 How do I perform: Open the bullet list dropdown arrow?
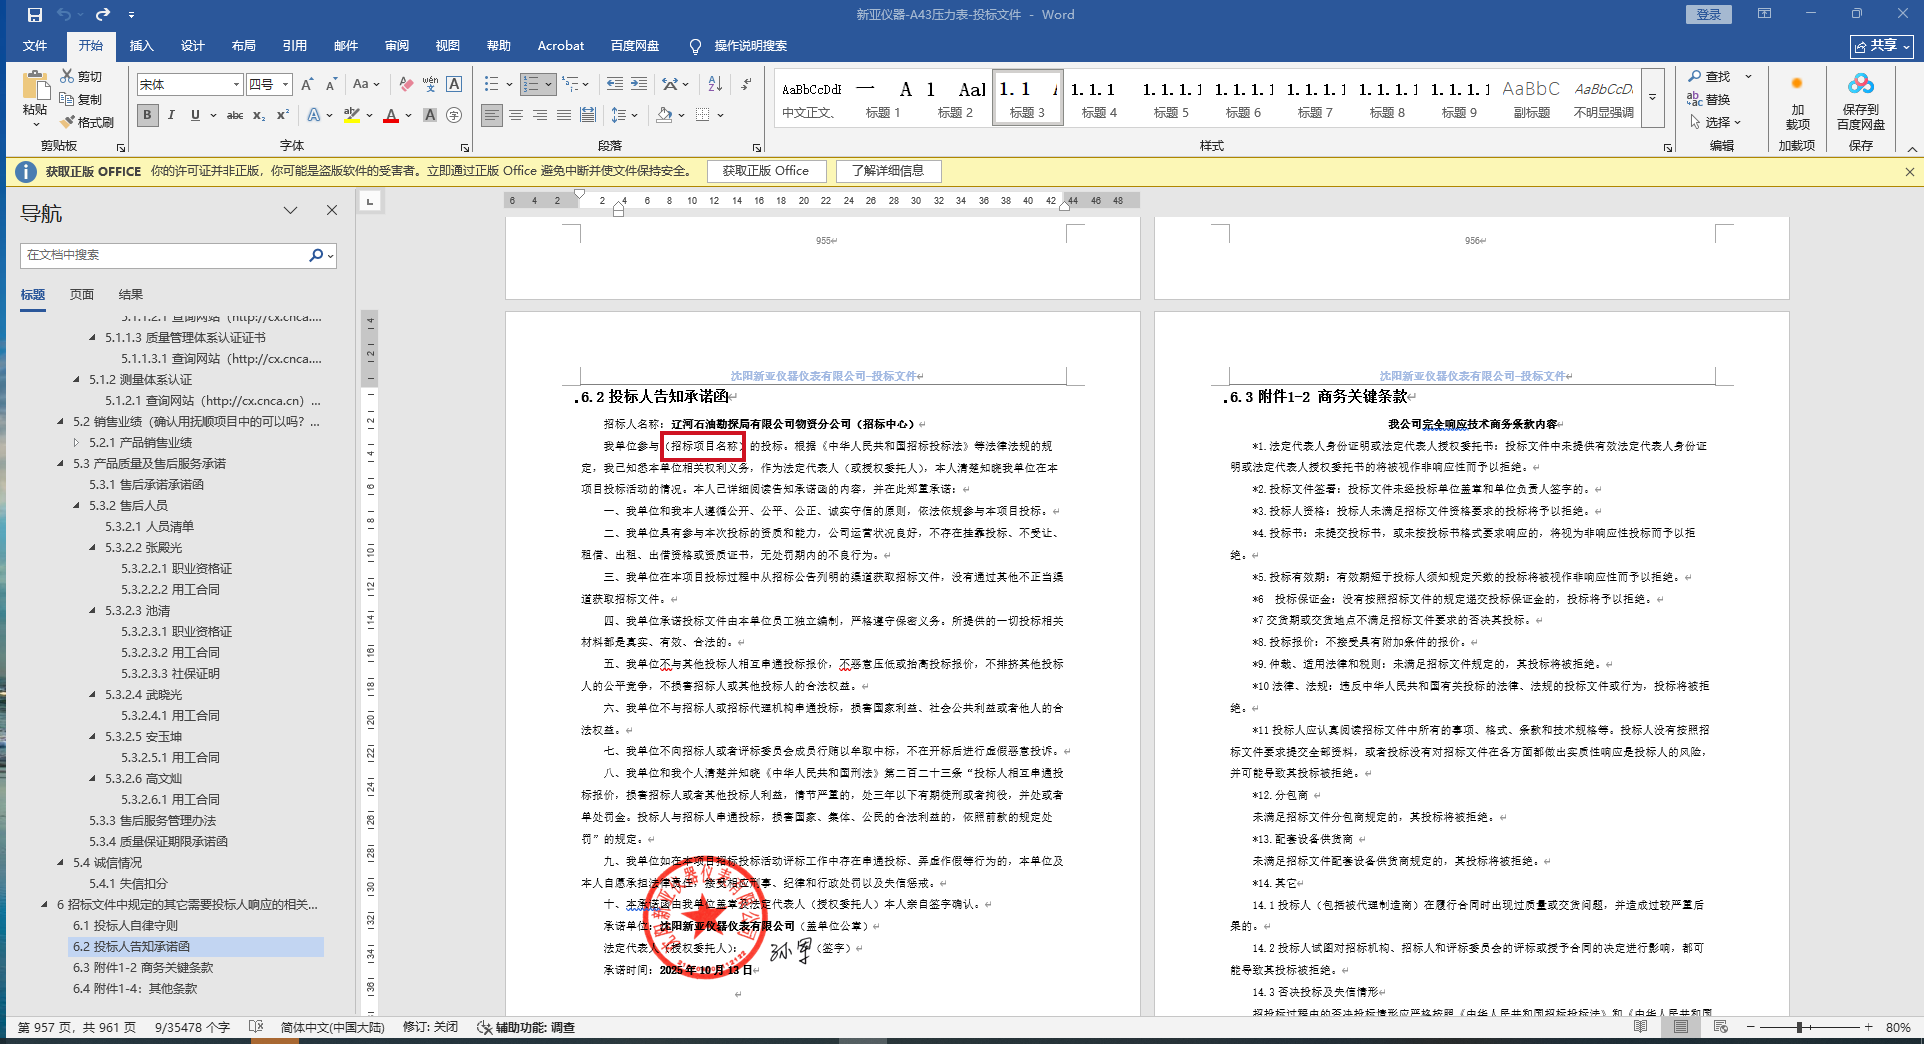[509, 84]
